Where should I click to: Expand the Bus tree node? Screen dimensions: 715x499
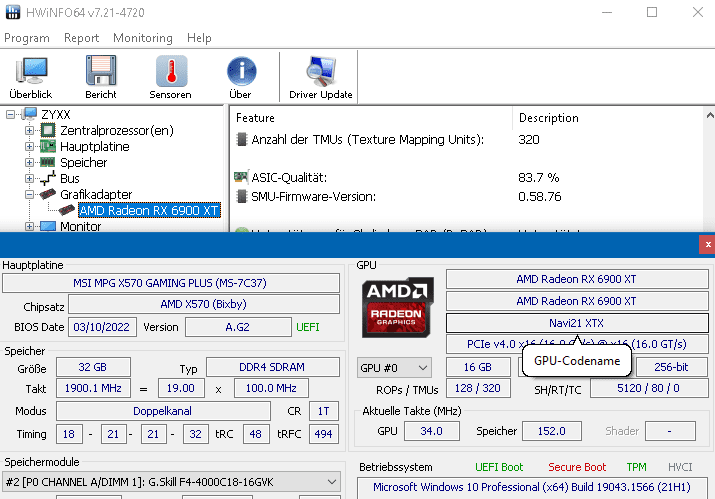click(x=29, y=178)
